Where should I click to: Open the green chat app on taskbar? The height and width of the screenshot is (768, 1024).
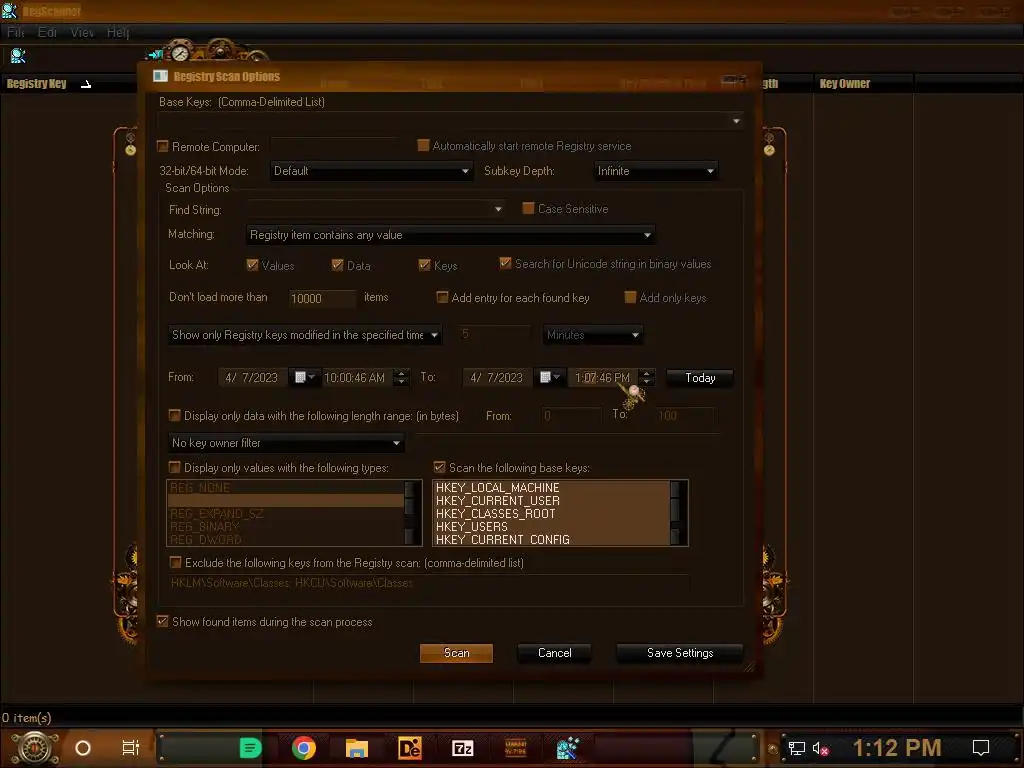pyautogui.click(x=250, y=748)
